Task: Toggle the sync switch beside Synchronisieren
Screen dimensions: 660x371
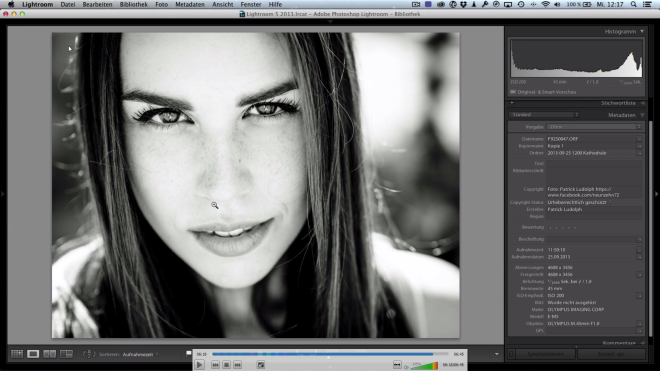Action: (x=511, y=354)
